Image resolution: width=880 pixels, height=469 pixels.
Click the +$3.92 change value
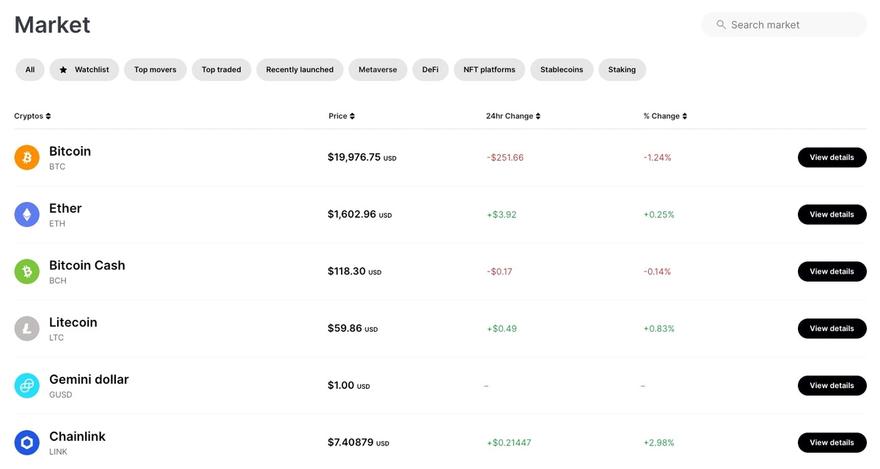coord(502,214)
